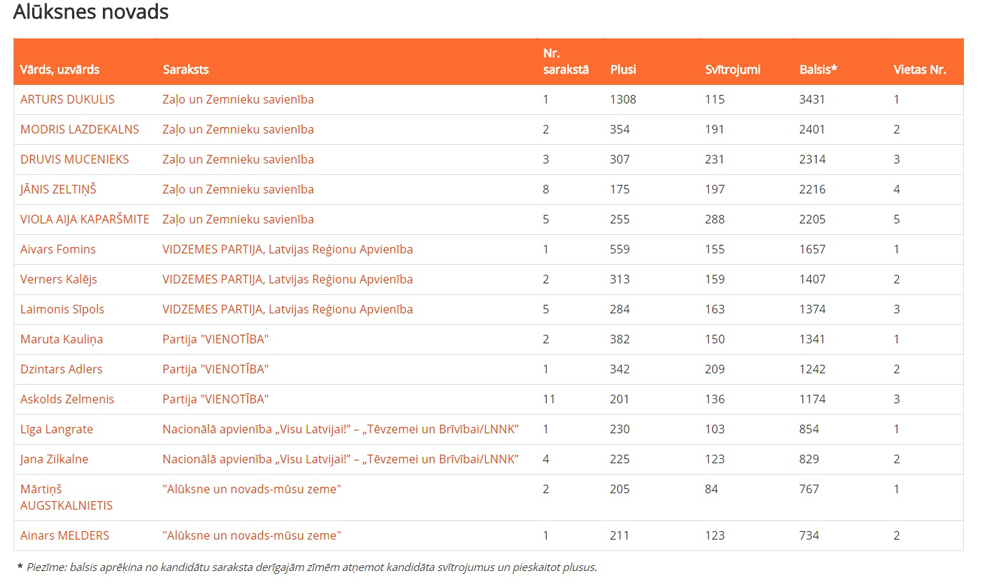The width and height of the screenshot is (981, 586).
Task: Select list number 11 for Askolds Zelmenis
Action: (x=549, y=400)
